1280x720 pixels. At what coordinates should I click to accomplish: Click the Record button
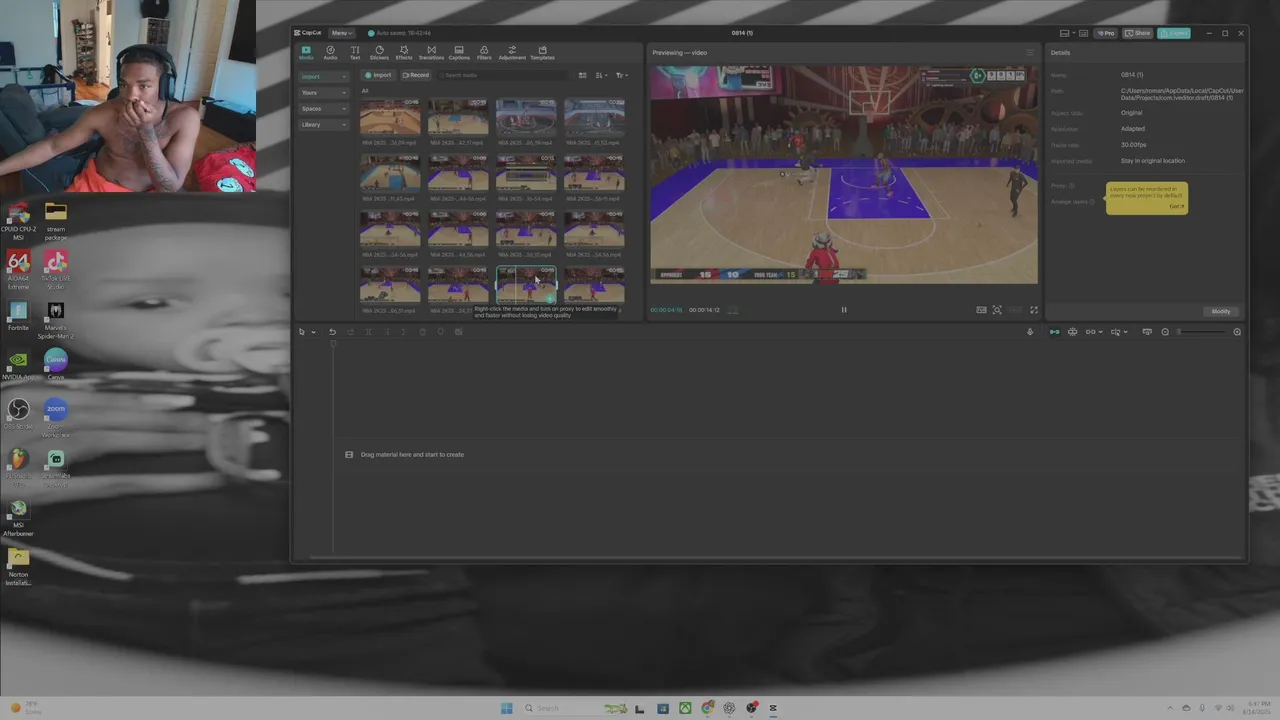416,75
